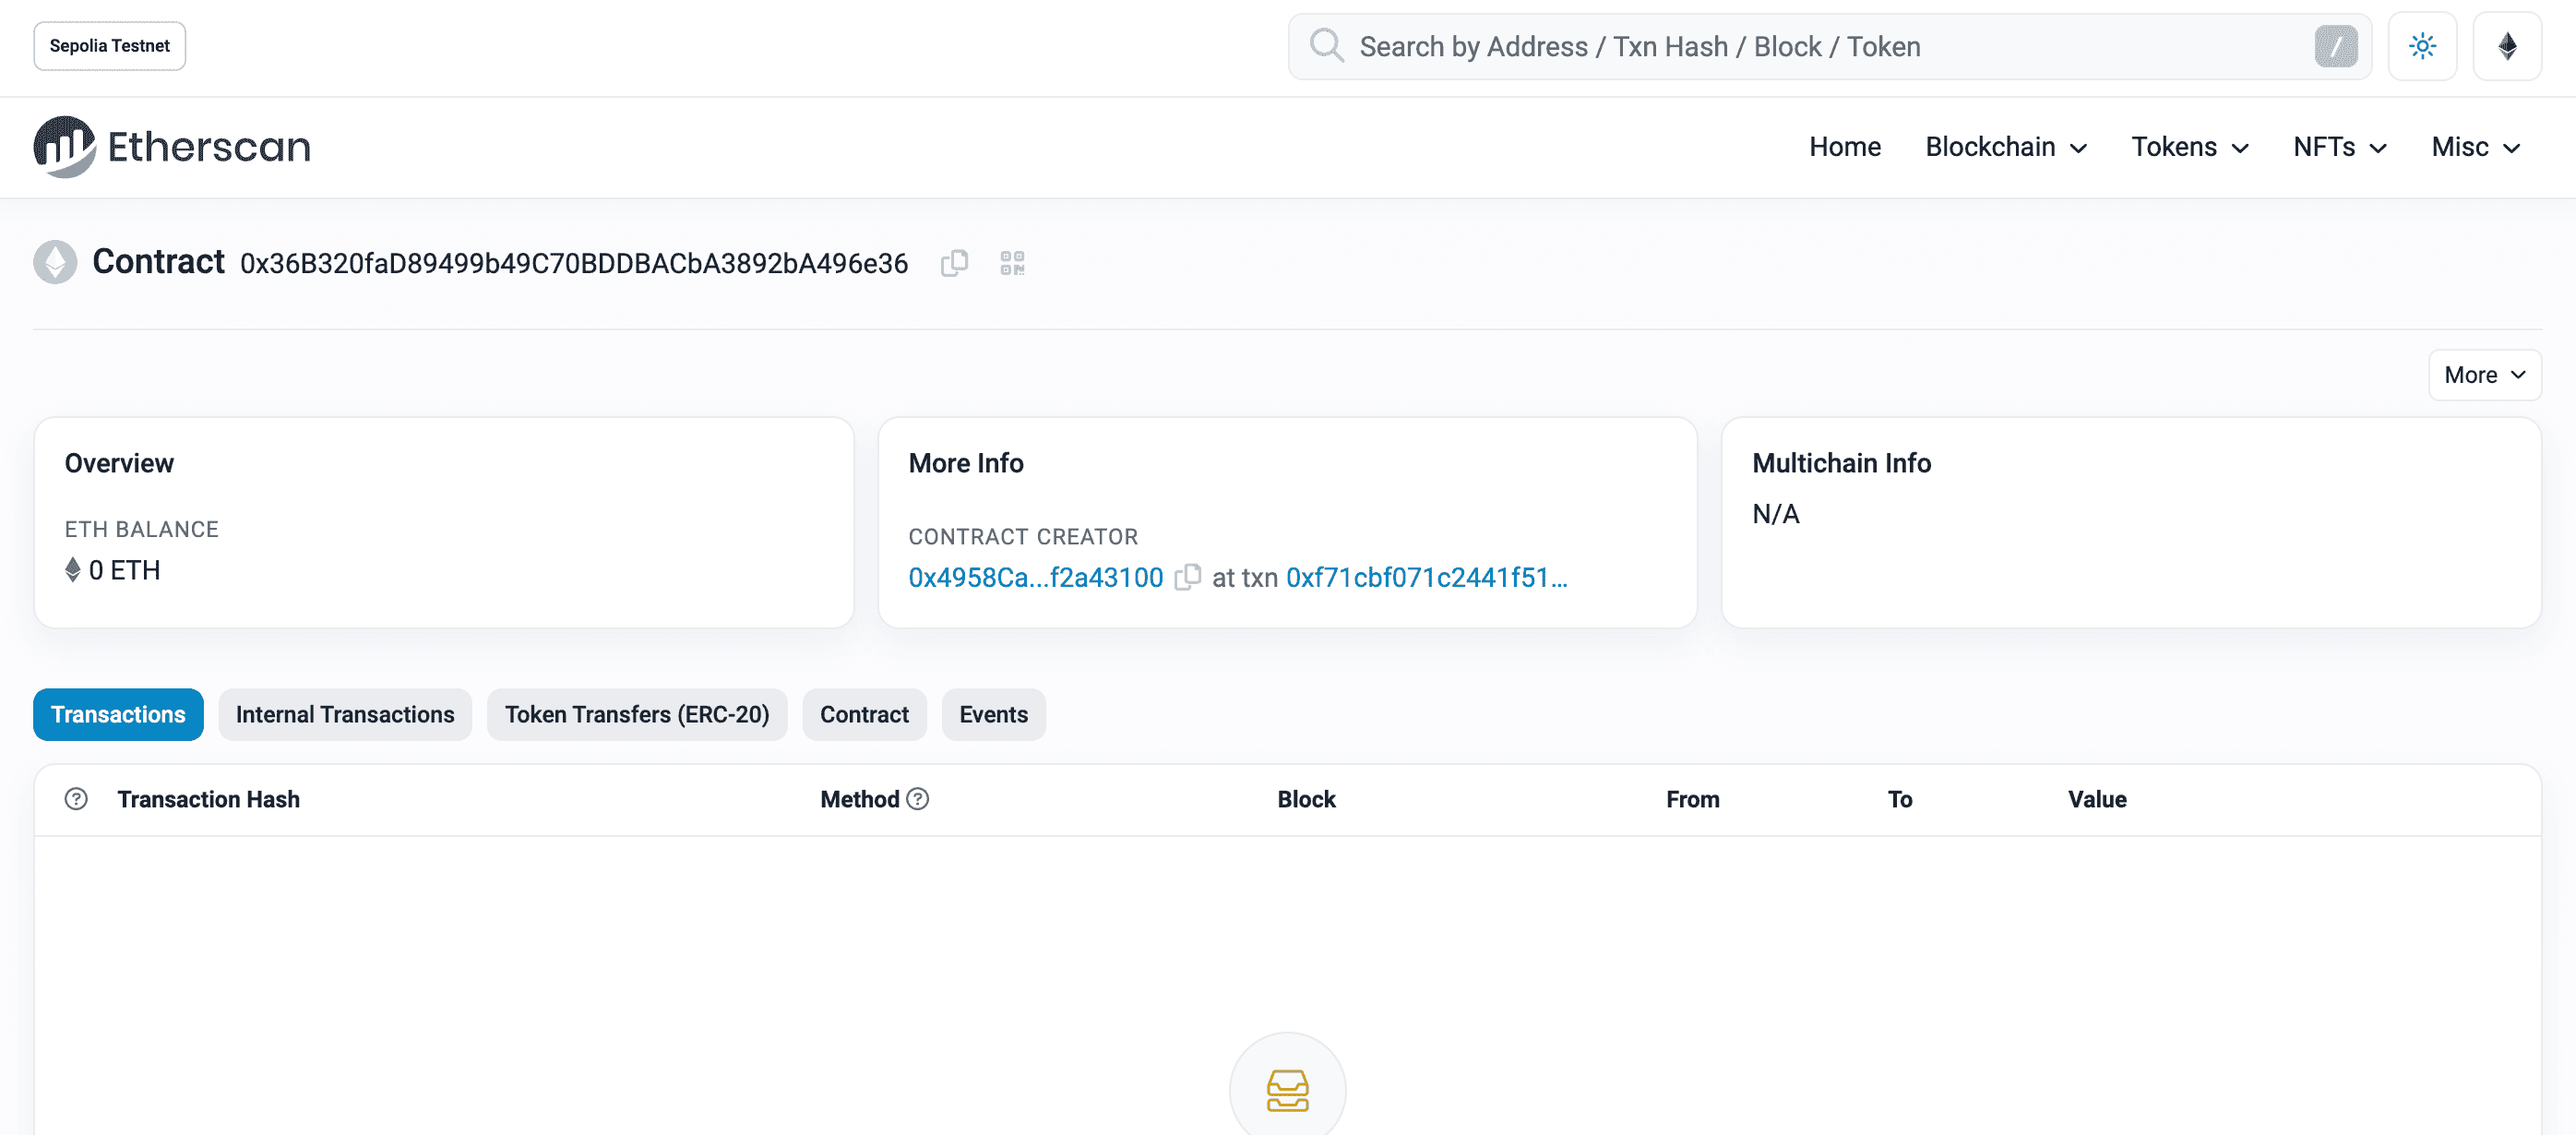Image resolution: width=2576 pixels, height=1135 pixels.
Task: Click the Multichain Info card heading
Action: pyautogui.click(x=1841, y=463)
